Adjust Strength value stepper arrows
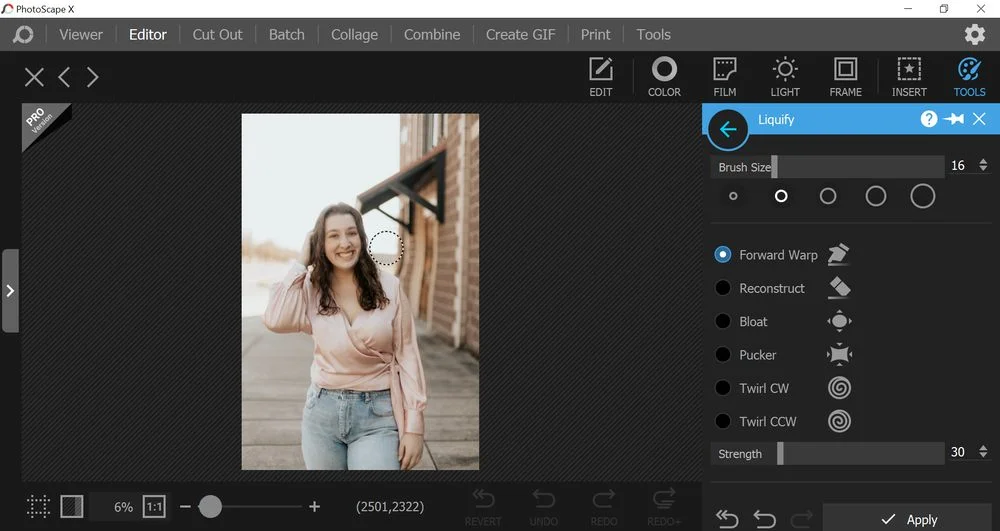This screenshot has height=531, width=1000. [x=983, y=453]
